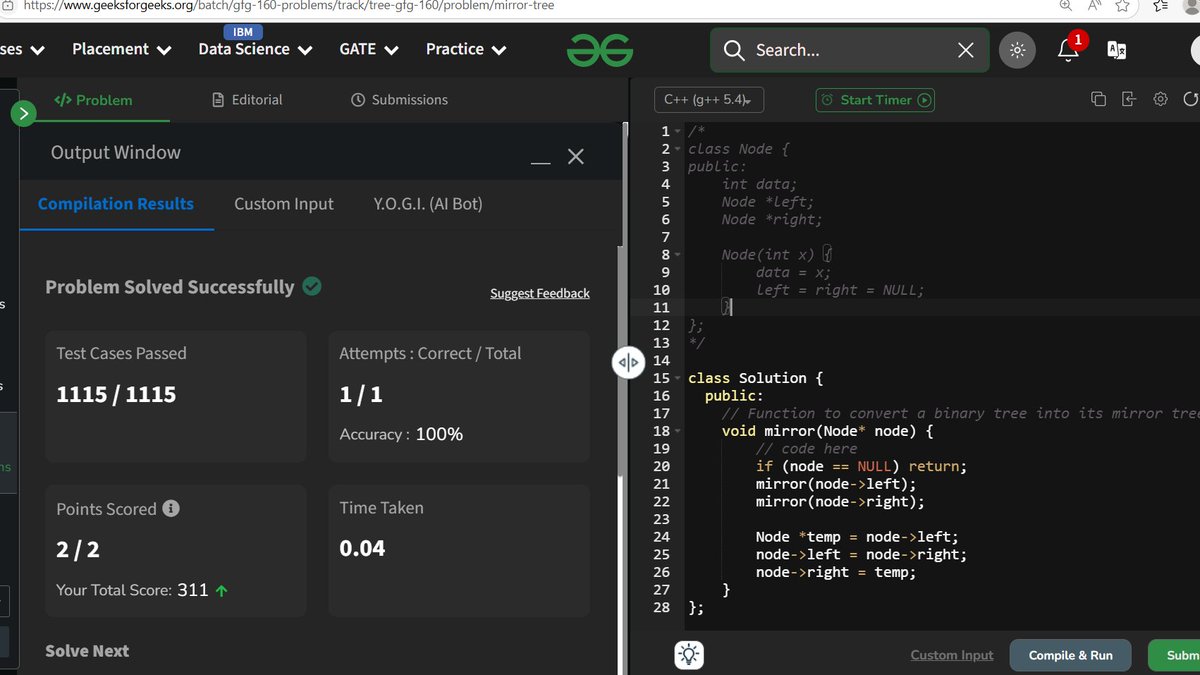Click the search magnifier icon

(734, 50)
